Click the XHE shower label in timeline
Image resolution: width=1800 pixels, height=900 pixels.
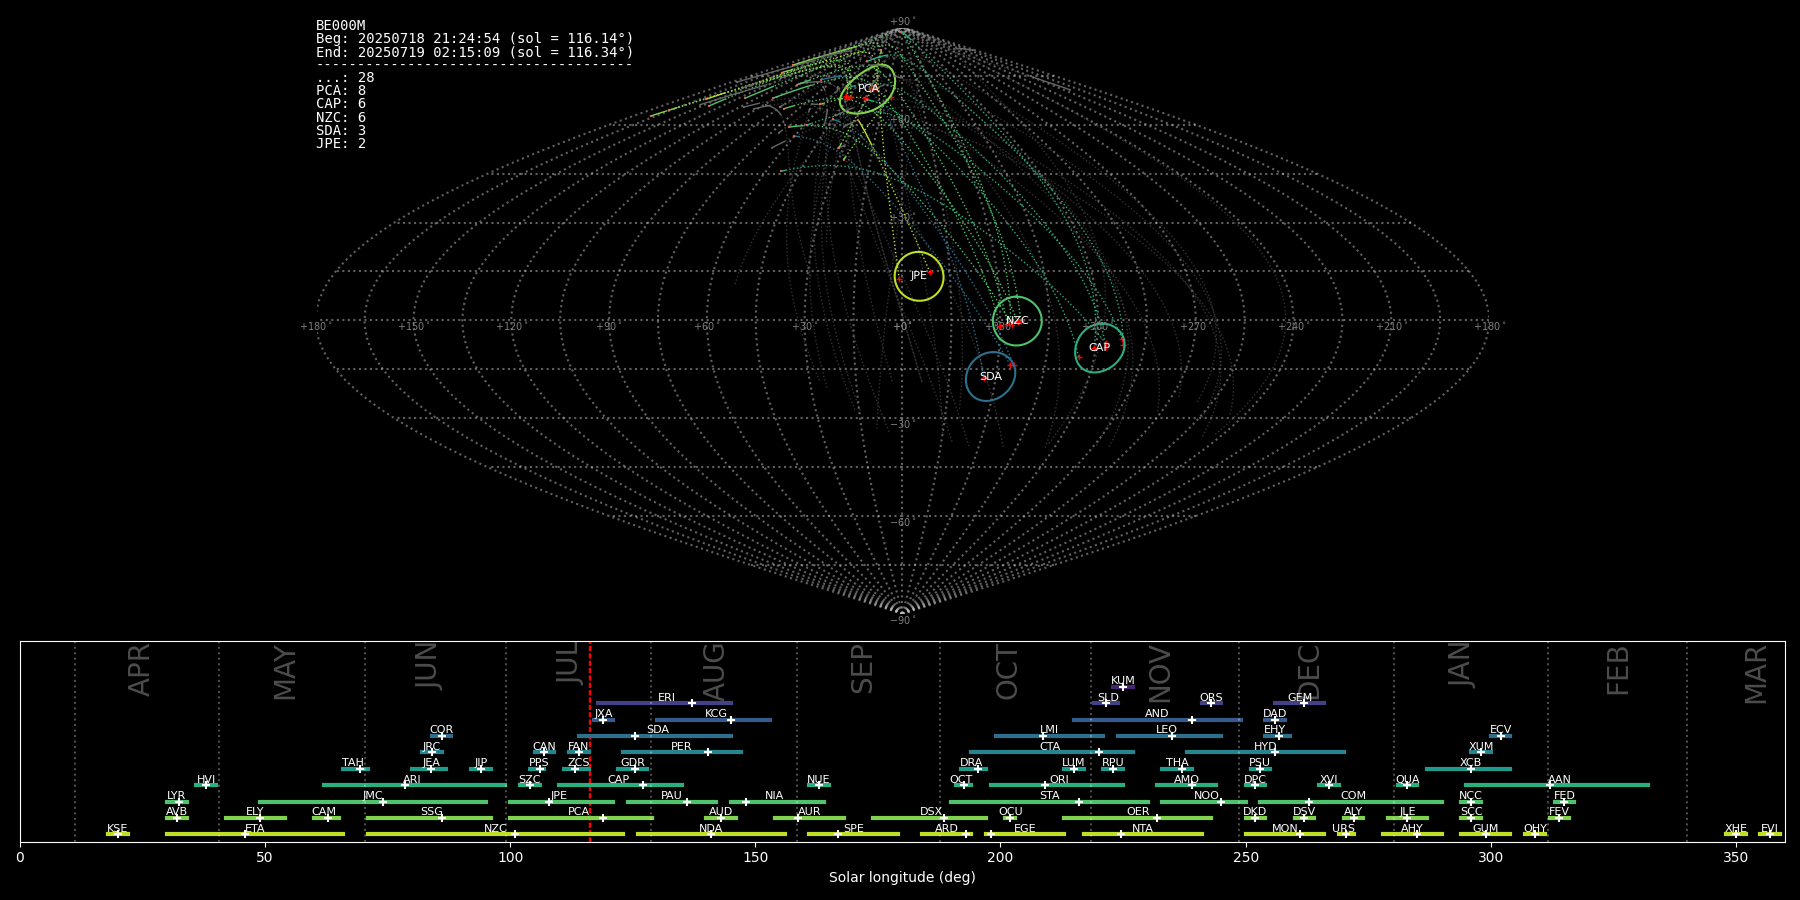click(x=1736, y=829)
